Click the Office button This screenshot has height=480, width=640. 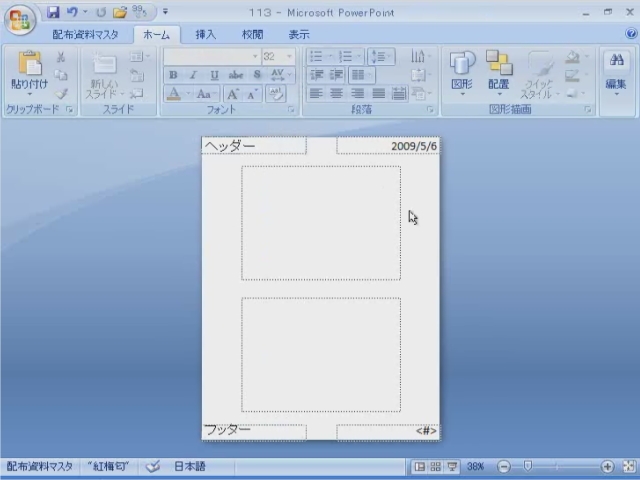[x=20, y=19]
